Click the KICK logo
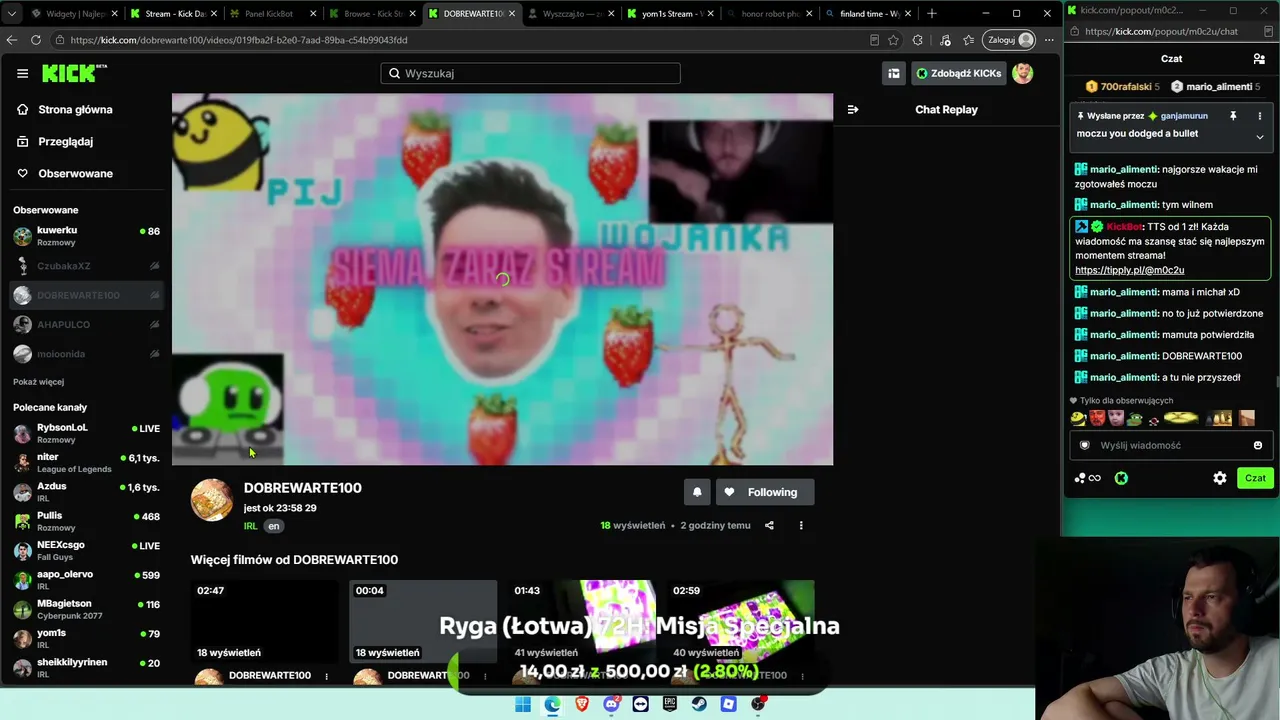 74,73
